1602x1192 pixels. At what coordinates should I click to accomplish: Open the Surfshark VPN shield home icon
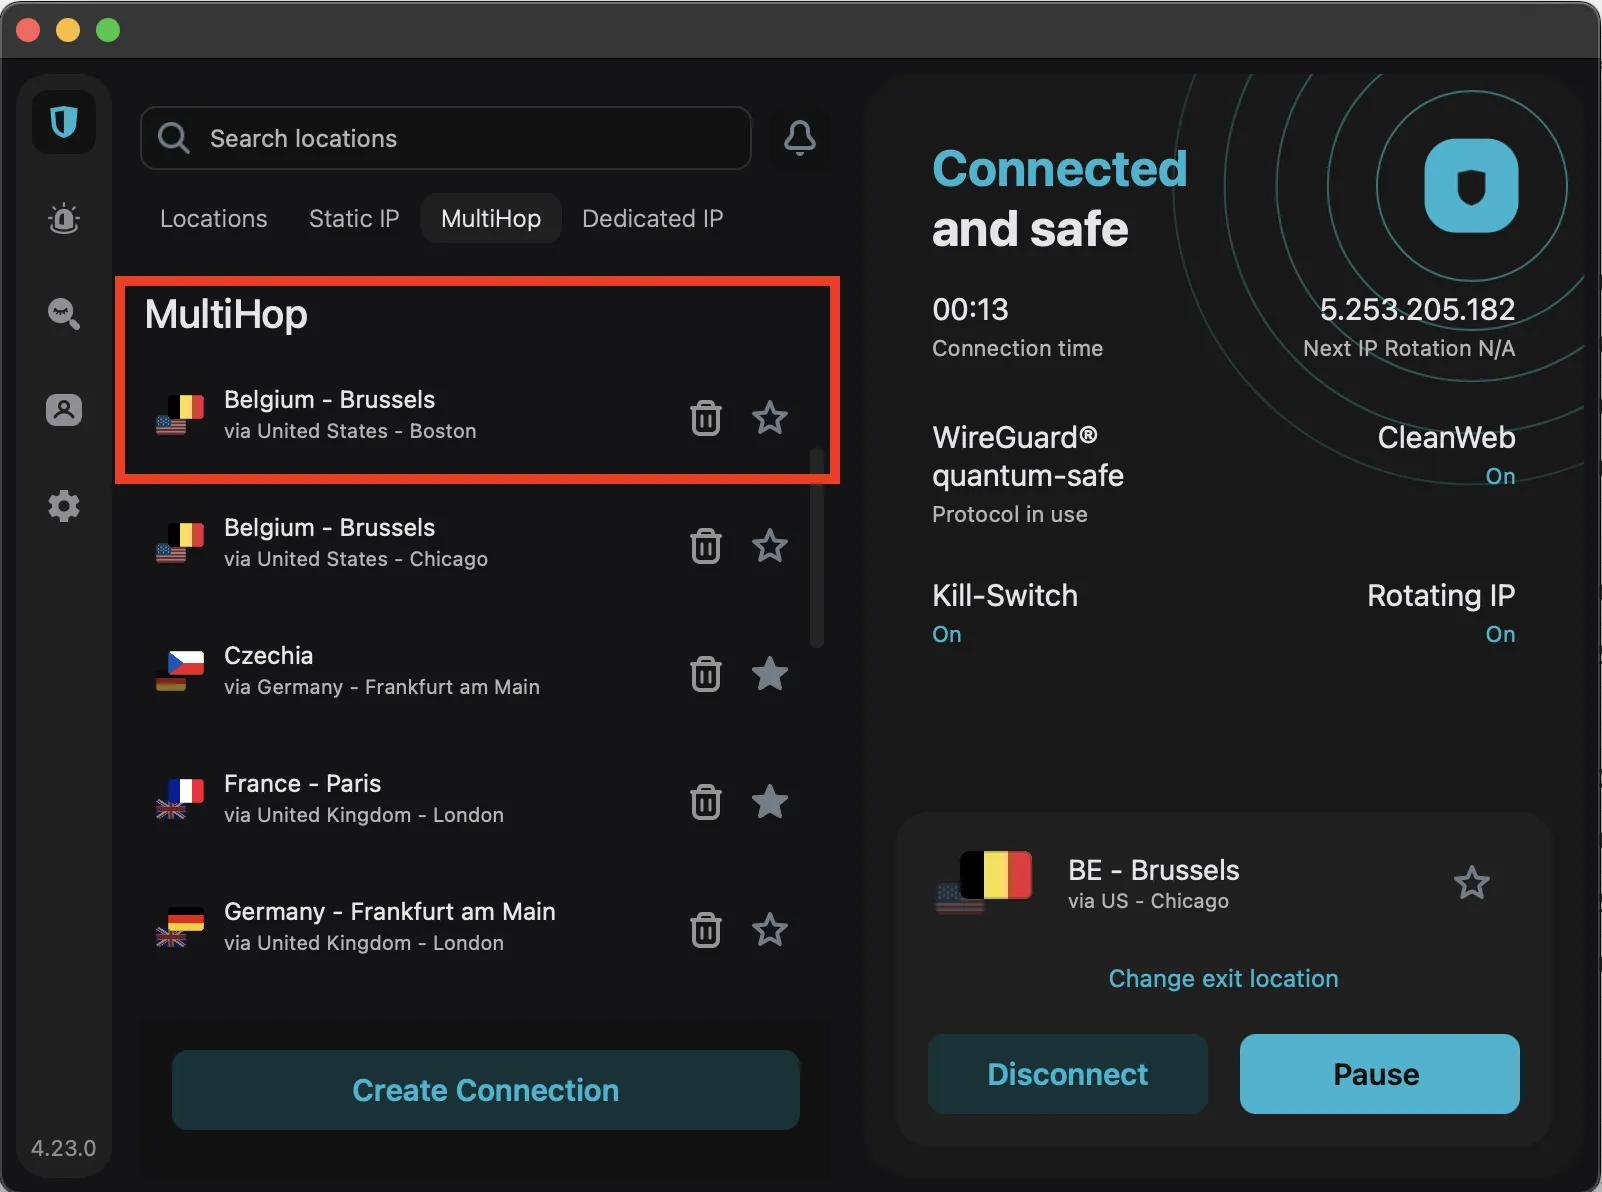[x=64, y=122]
